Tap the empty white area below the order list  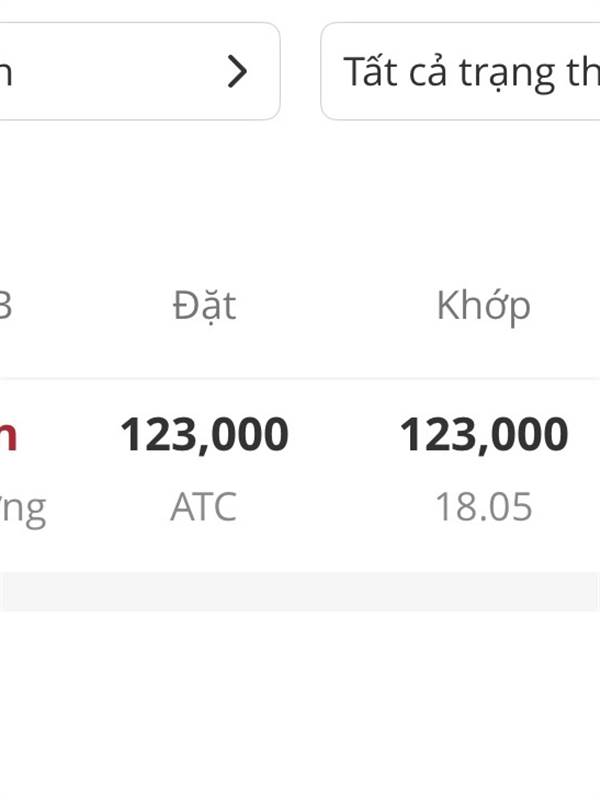tap(300, 704)
